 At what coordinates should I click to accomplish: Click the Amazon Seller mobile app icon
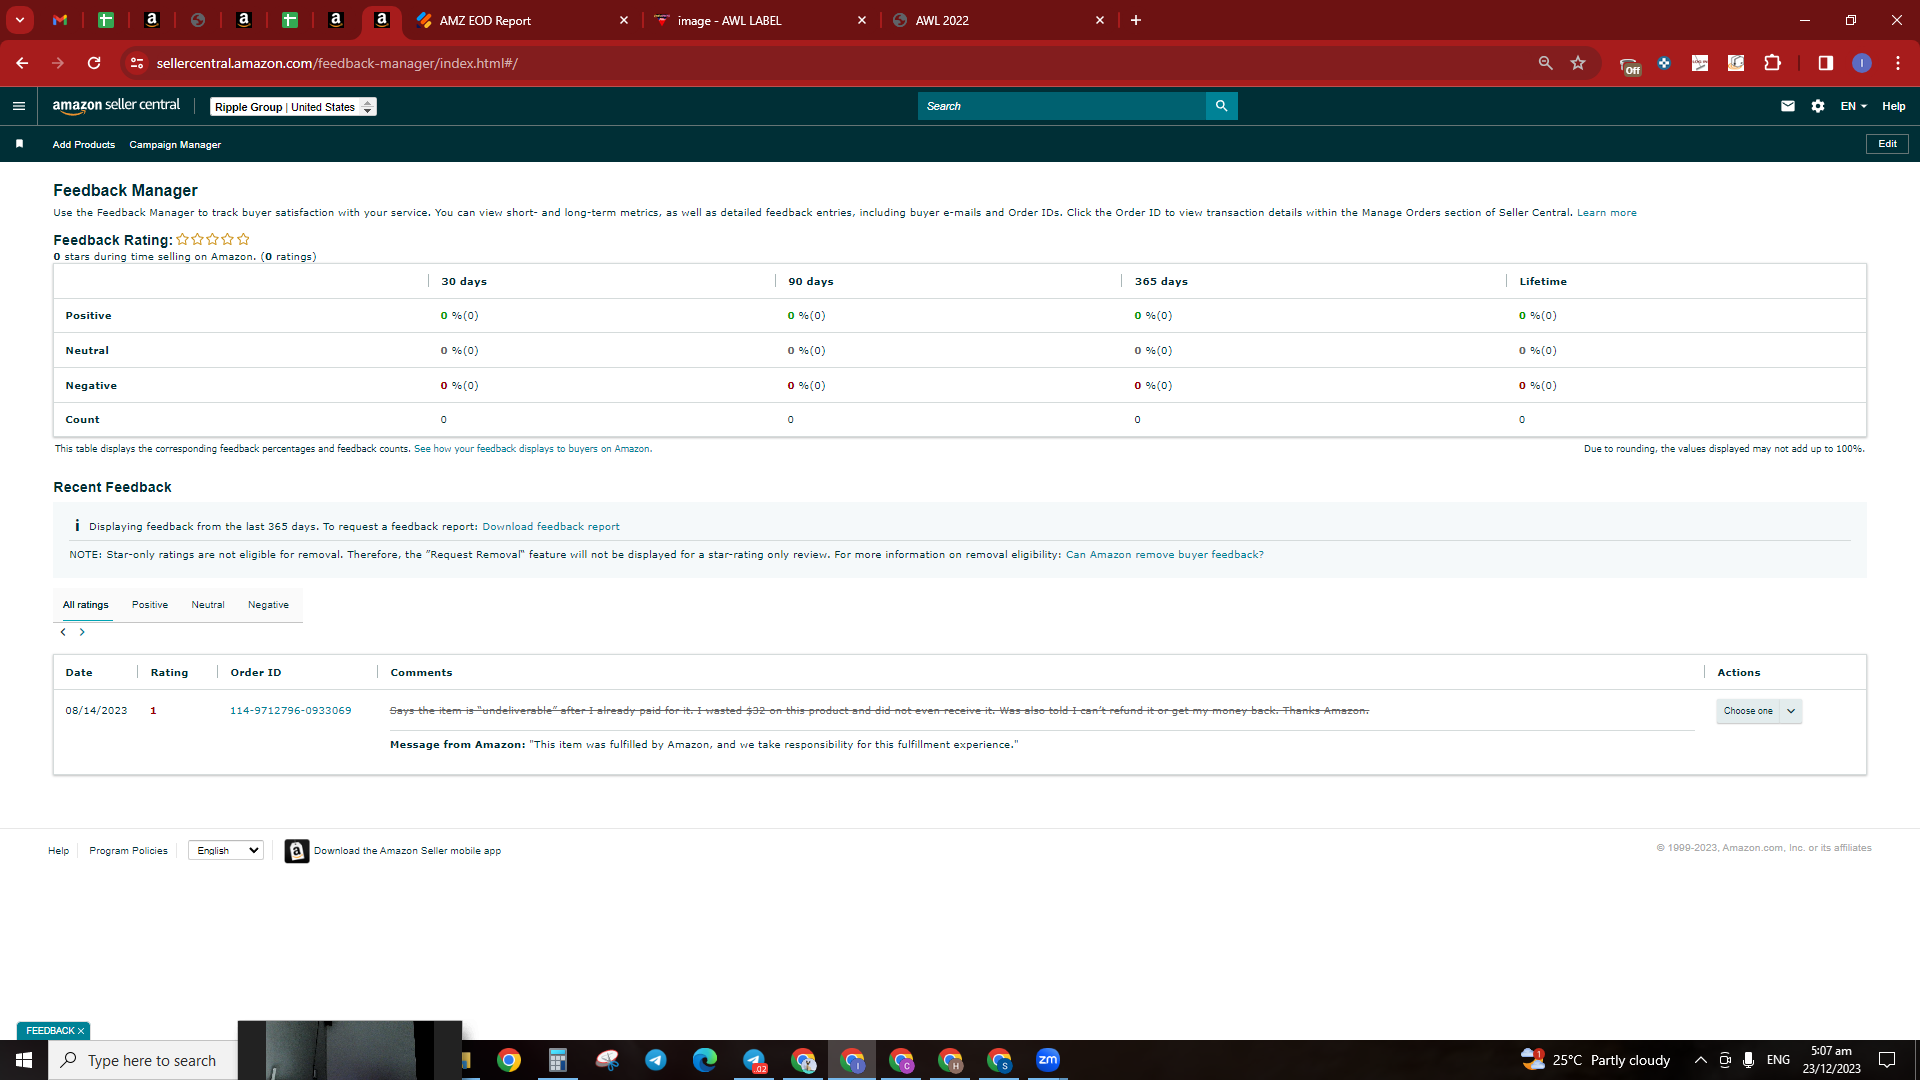297,851
